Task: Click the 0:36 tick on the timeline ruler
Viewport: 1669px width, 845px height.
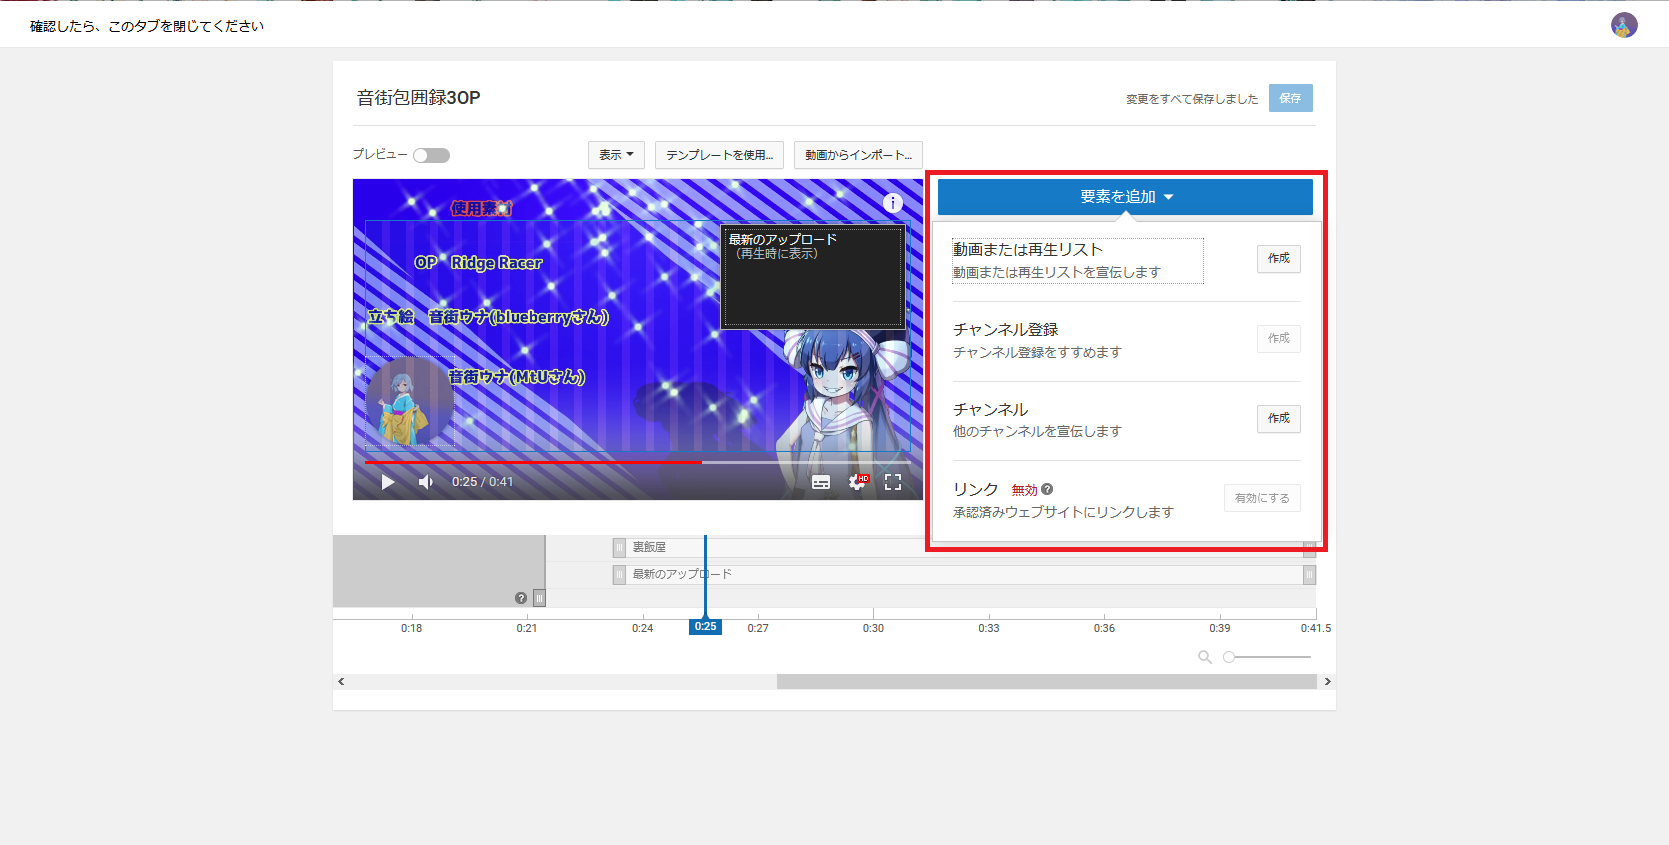Action: point(1104,628)
